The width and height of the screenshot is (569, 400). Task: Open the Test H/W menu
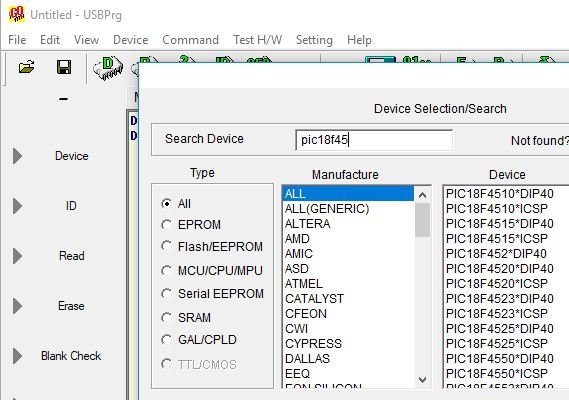click(x=257, y=40)
